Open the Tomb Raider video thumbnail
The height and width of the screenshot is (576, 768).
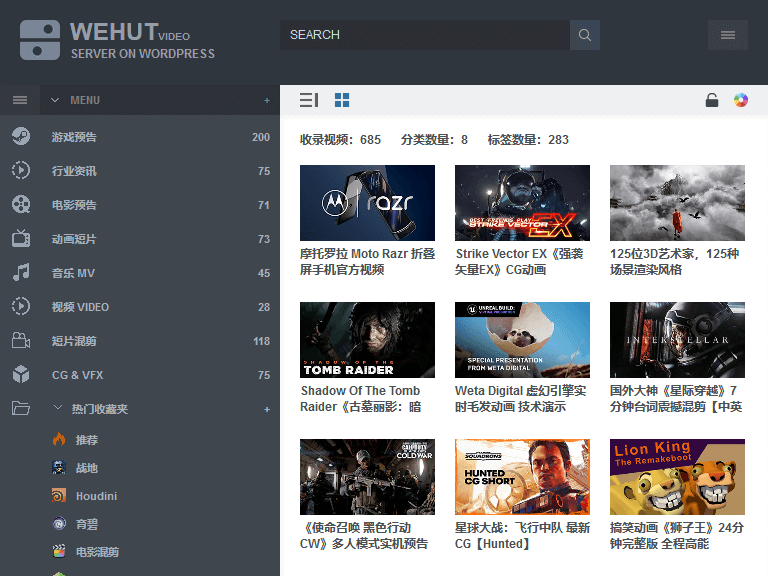(367, 340)
